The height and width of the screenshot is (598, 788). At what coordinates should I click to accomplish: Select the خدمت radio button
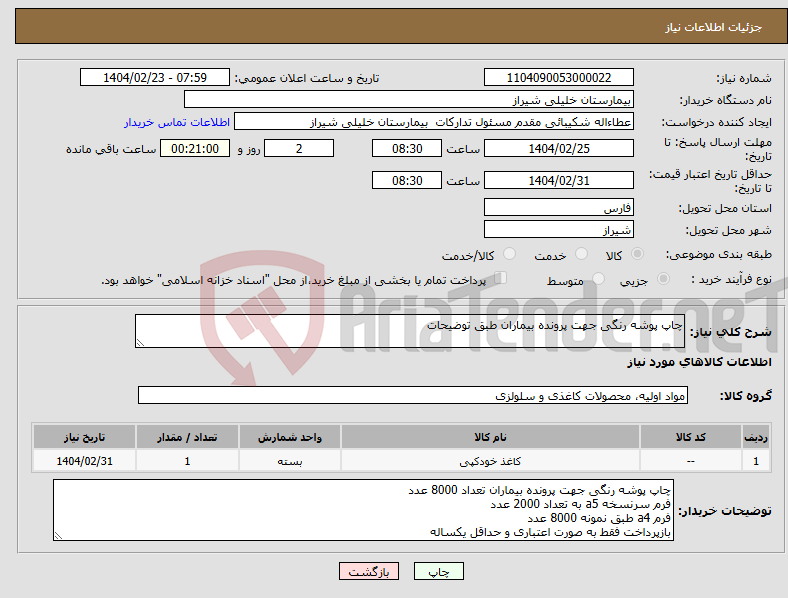[581, 254]
